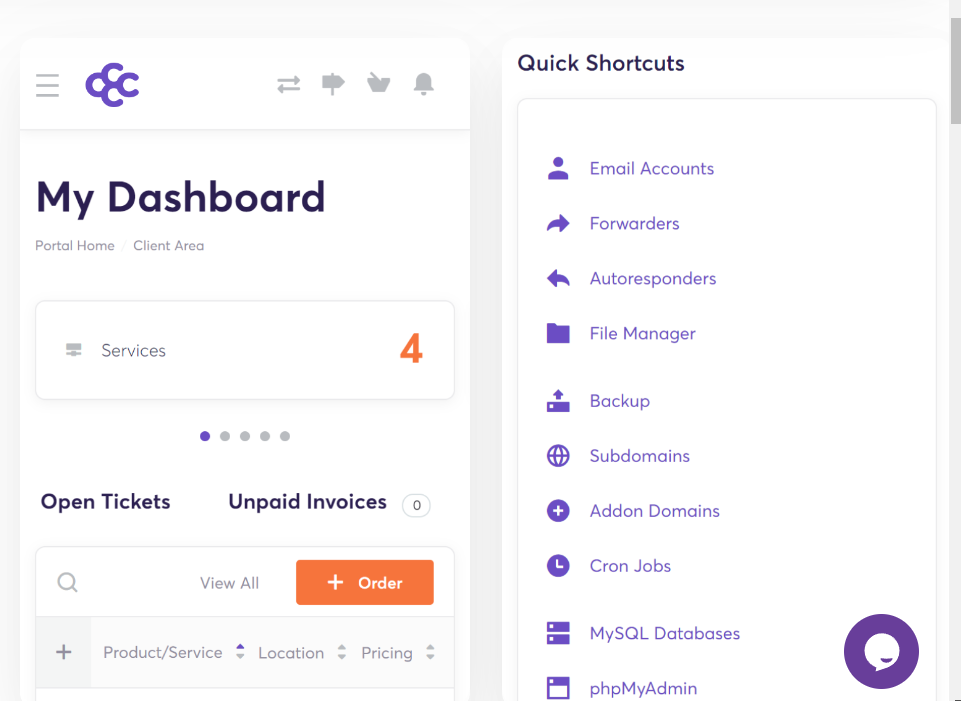Image resolution: width=961 pixels, height=701 pixels.
Task: Open the shopping basket icon
Action: [379, 83]
